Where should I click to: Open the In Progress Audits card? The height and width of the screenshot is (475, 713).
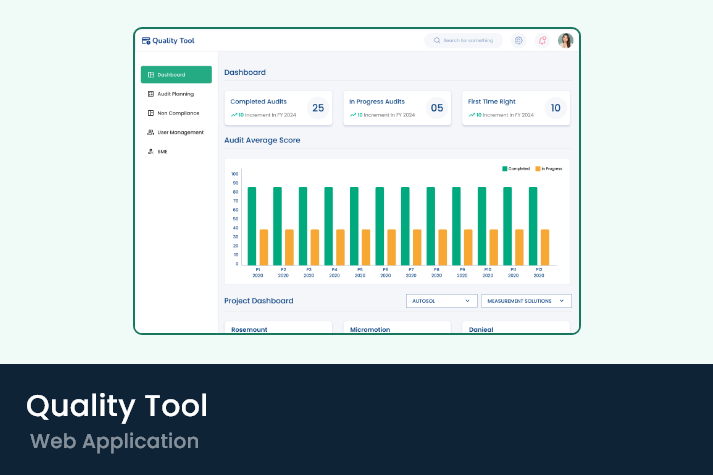397,108
